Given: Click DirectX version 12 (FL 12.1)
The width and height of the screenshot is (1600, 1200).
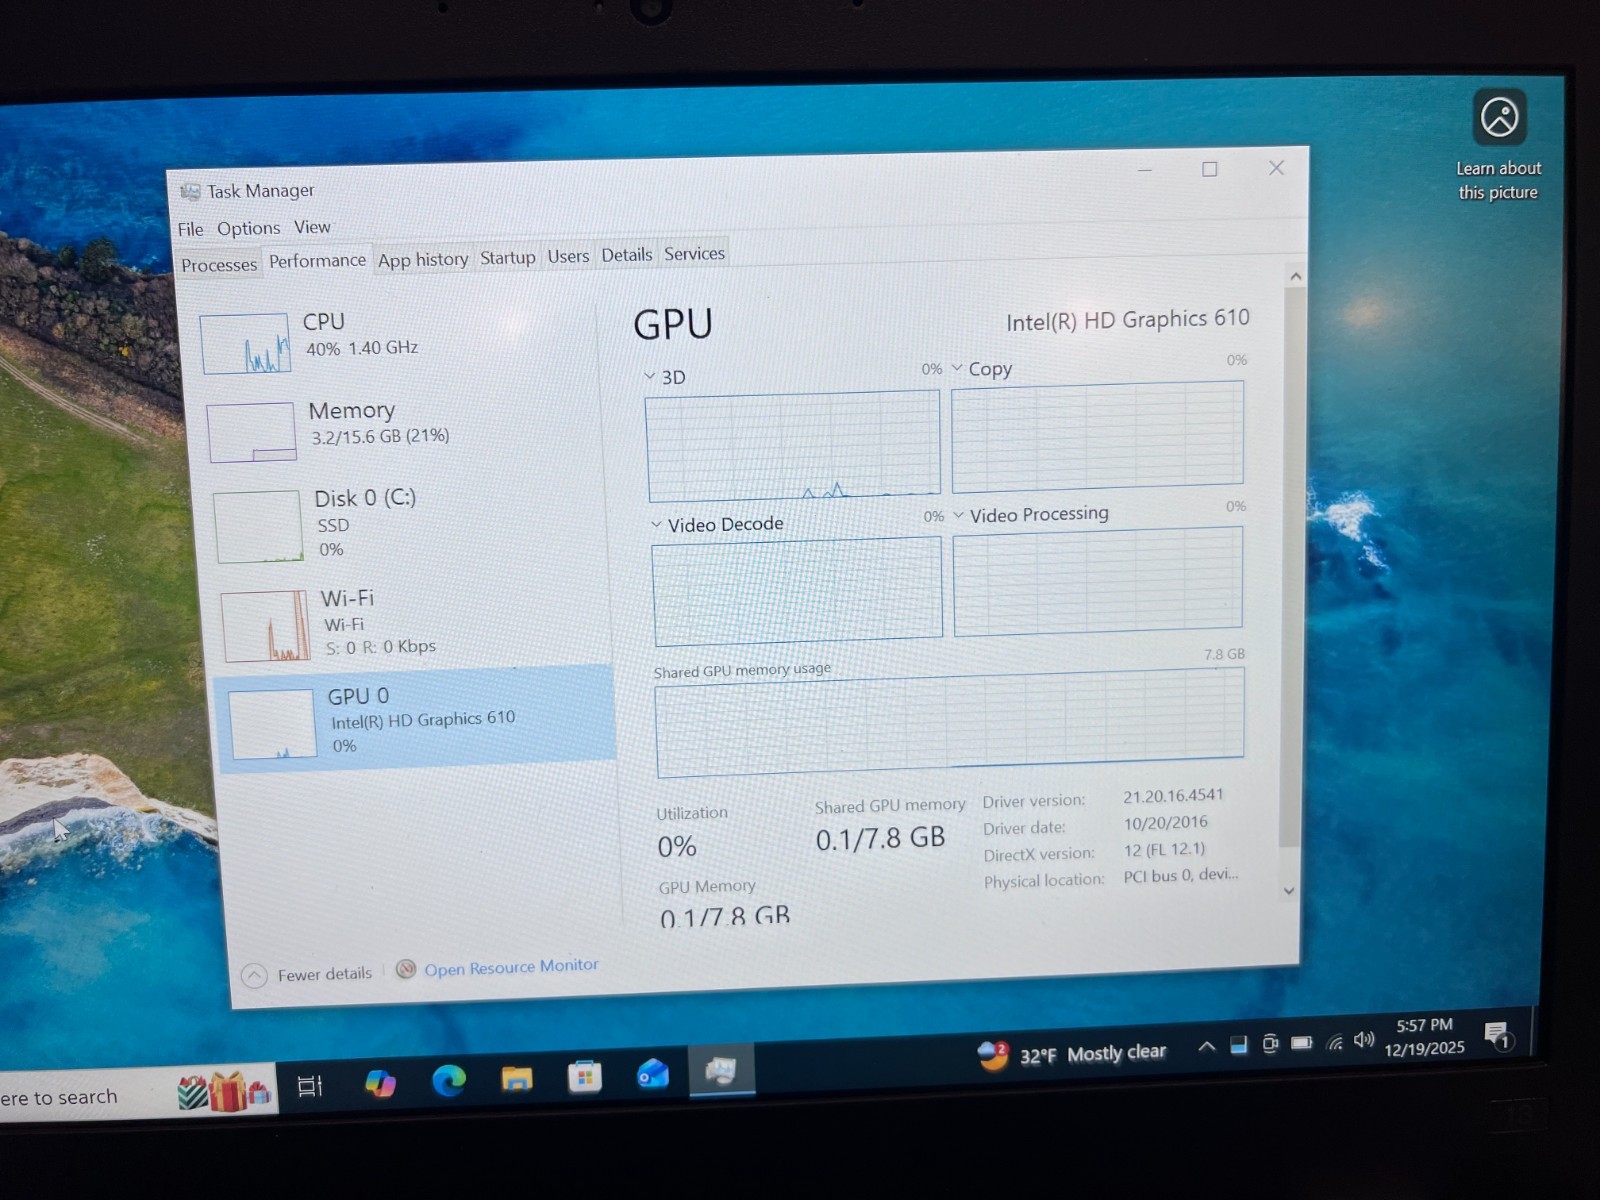Looking at the screenshot, I should (x=1164, y=850).
